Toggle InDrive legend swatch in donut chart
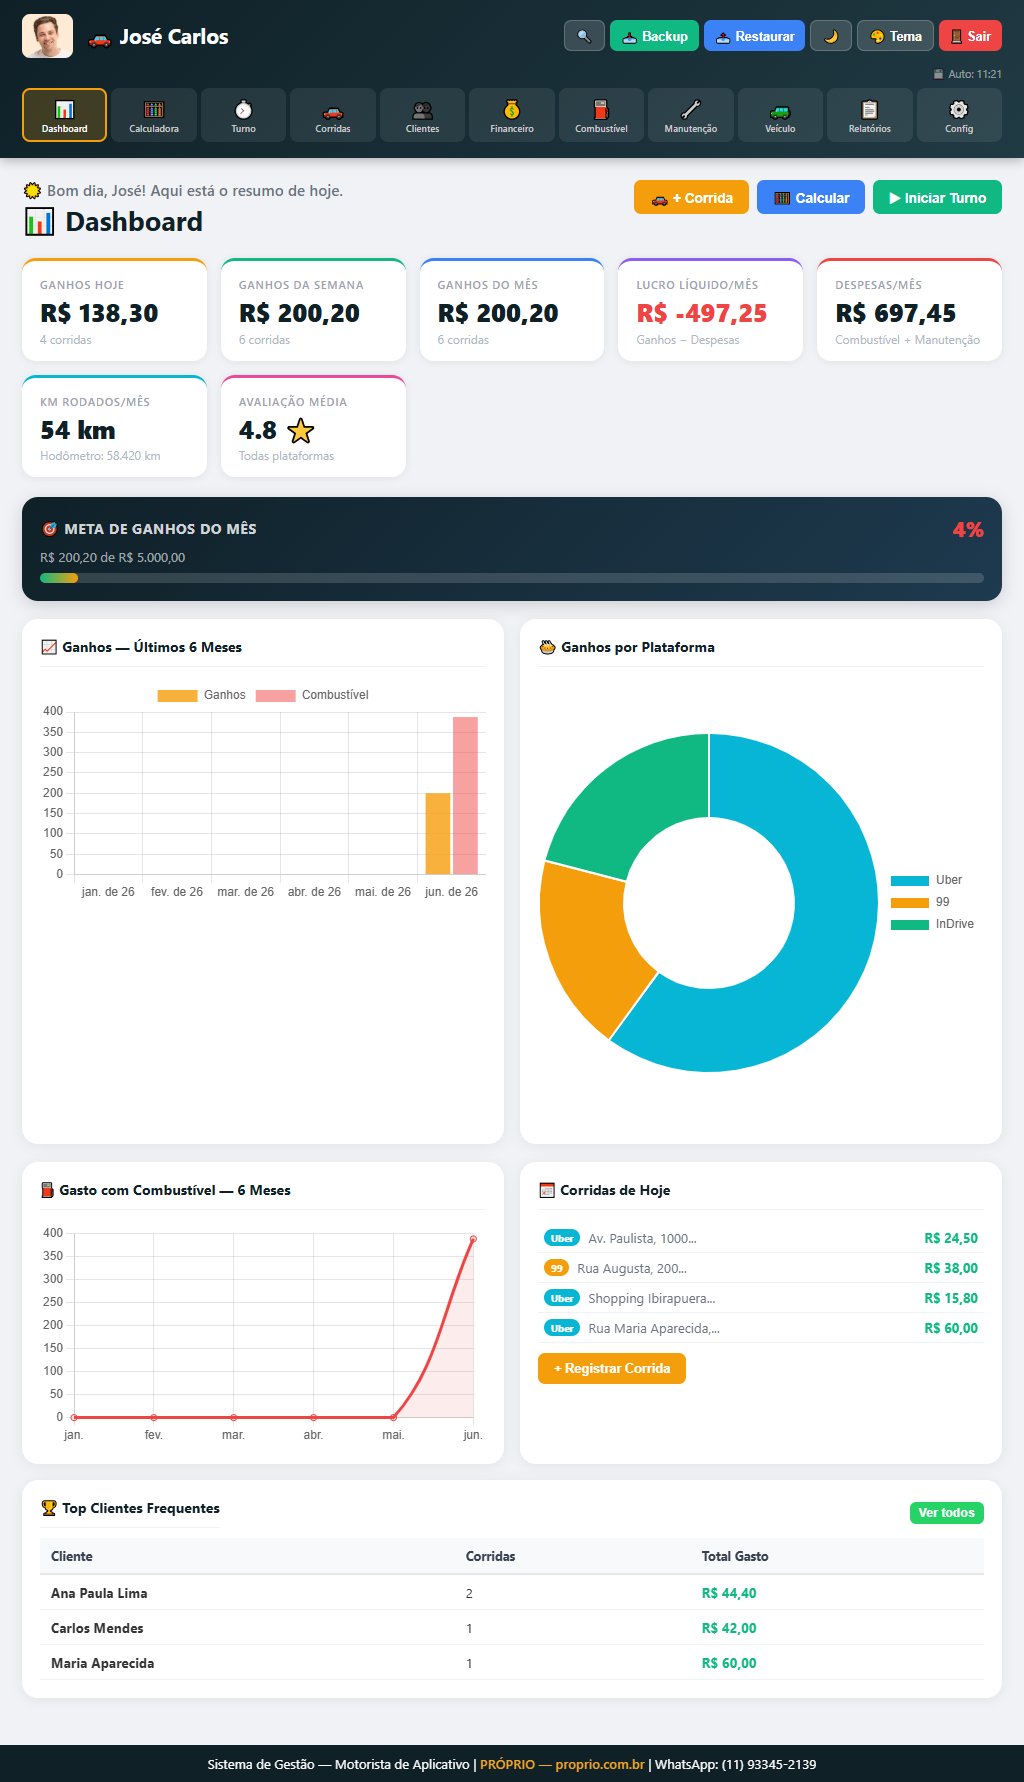 point(910,925)
